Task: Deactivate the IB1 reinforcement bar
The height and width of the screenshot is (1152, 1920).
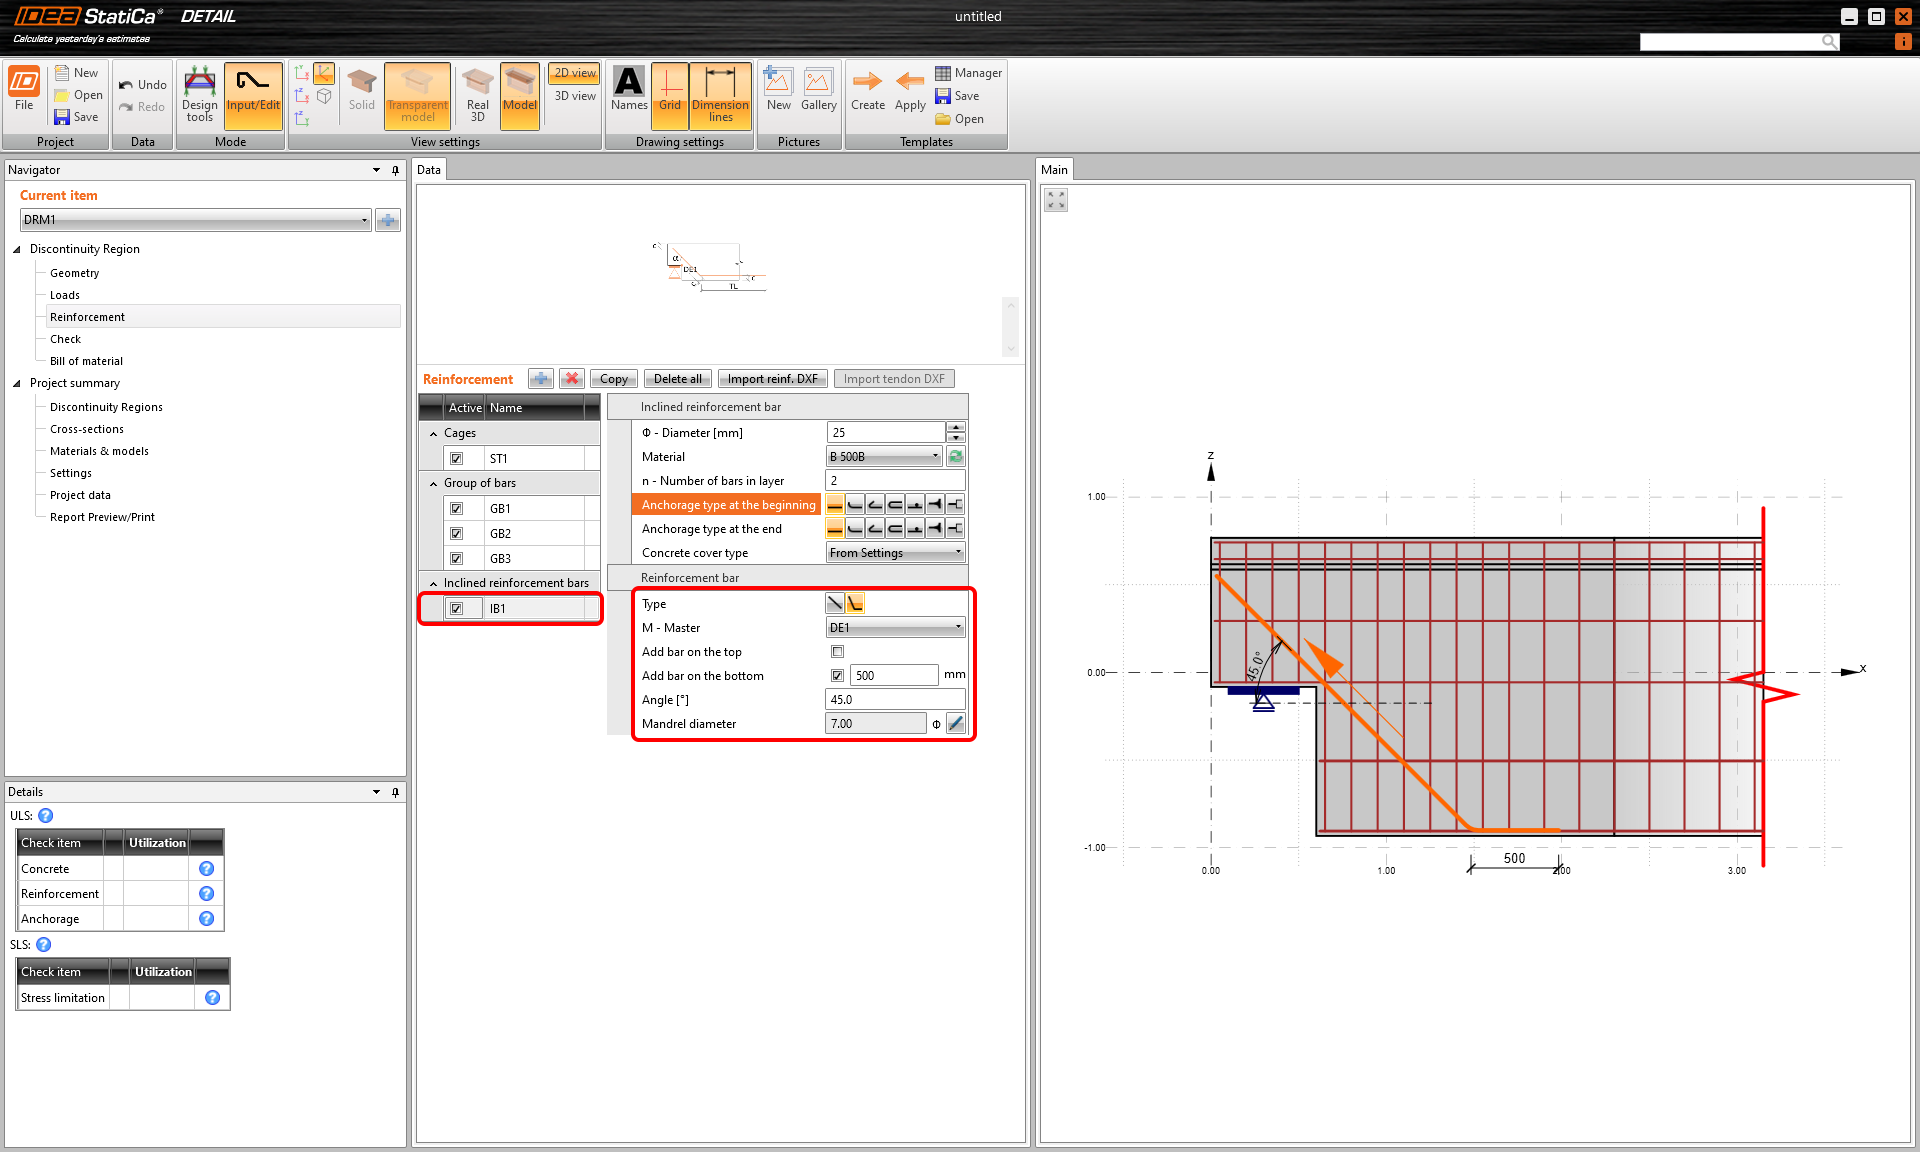Action: pos(458,608)
